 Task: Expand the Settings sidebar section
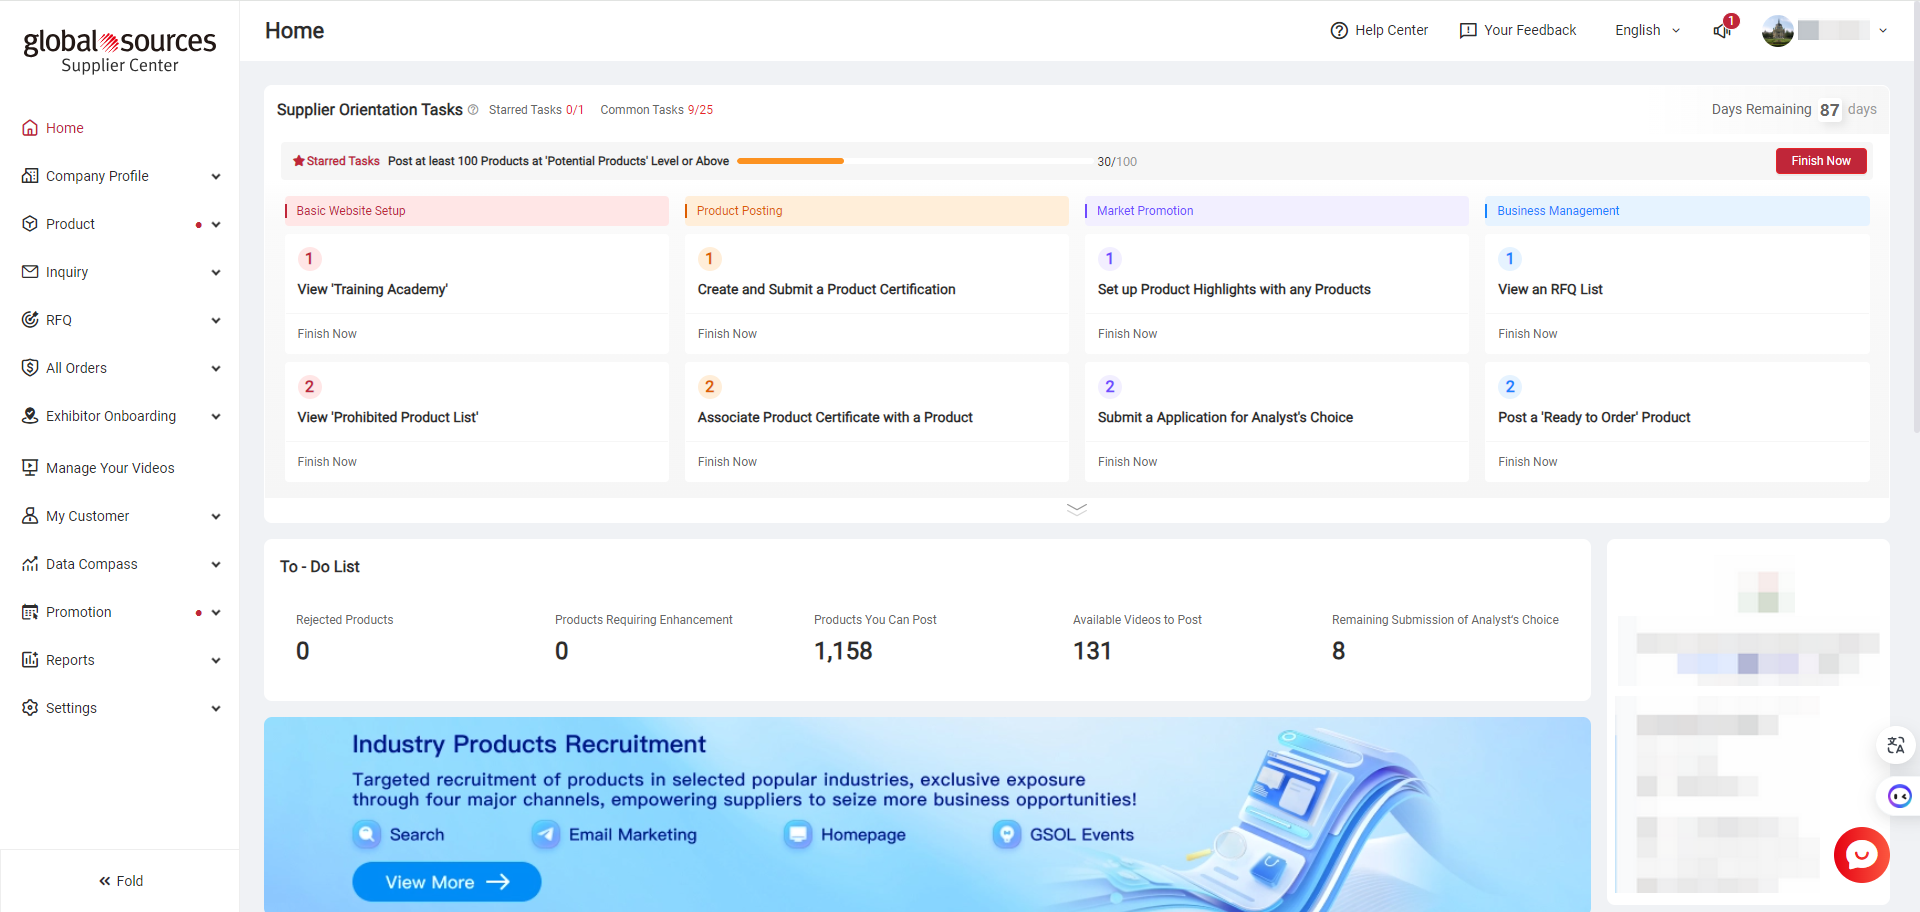pyautogui.click(x=71, y=707)
